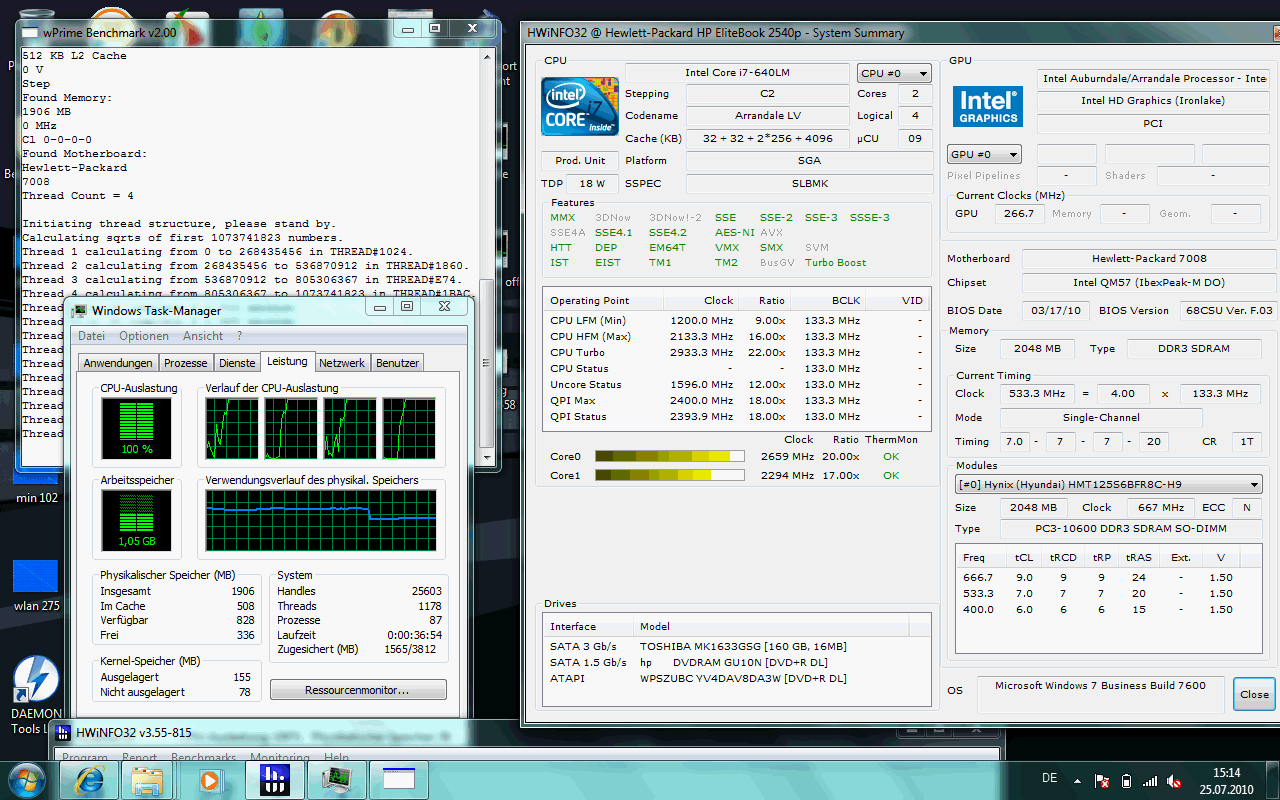The height and width of the screenshot is (800, 1280).
Task: Select the WPSZUBC YV4DAV8DA3W drive row
Action: (737, 678)
